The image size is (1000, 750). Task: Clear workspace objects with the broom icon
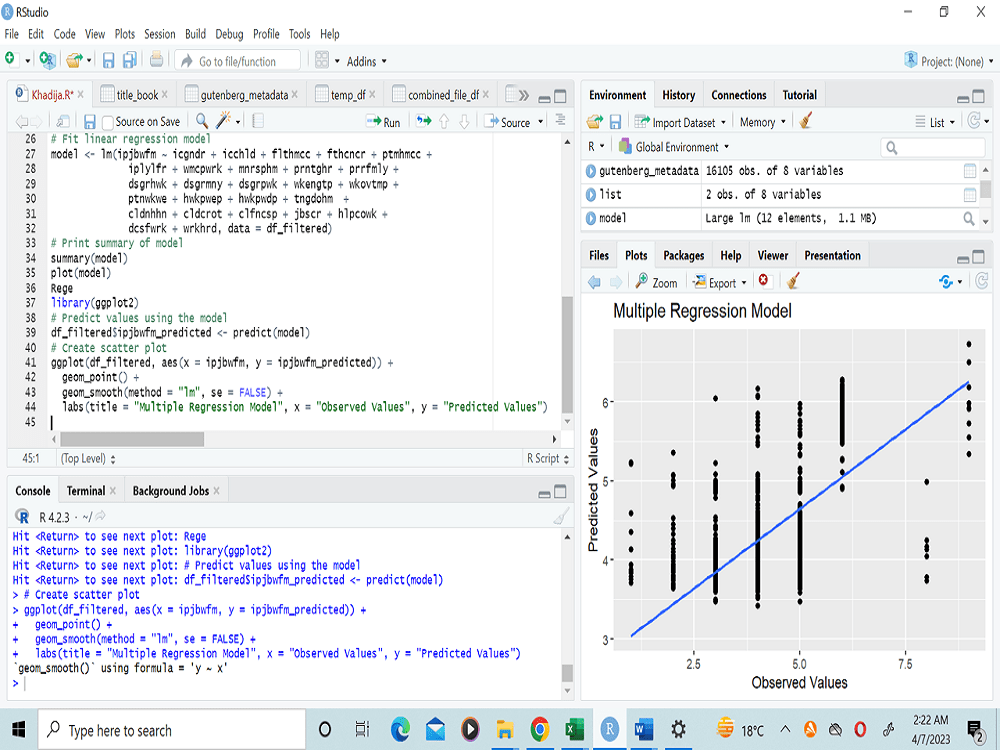point(806,120)
